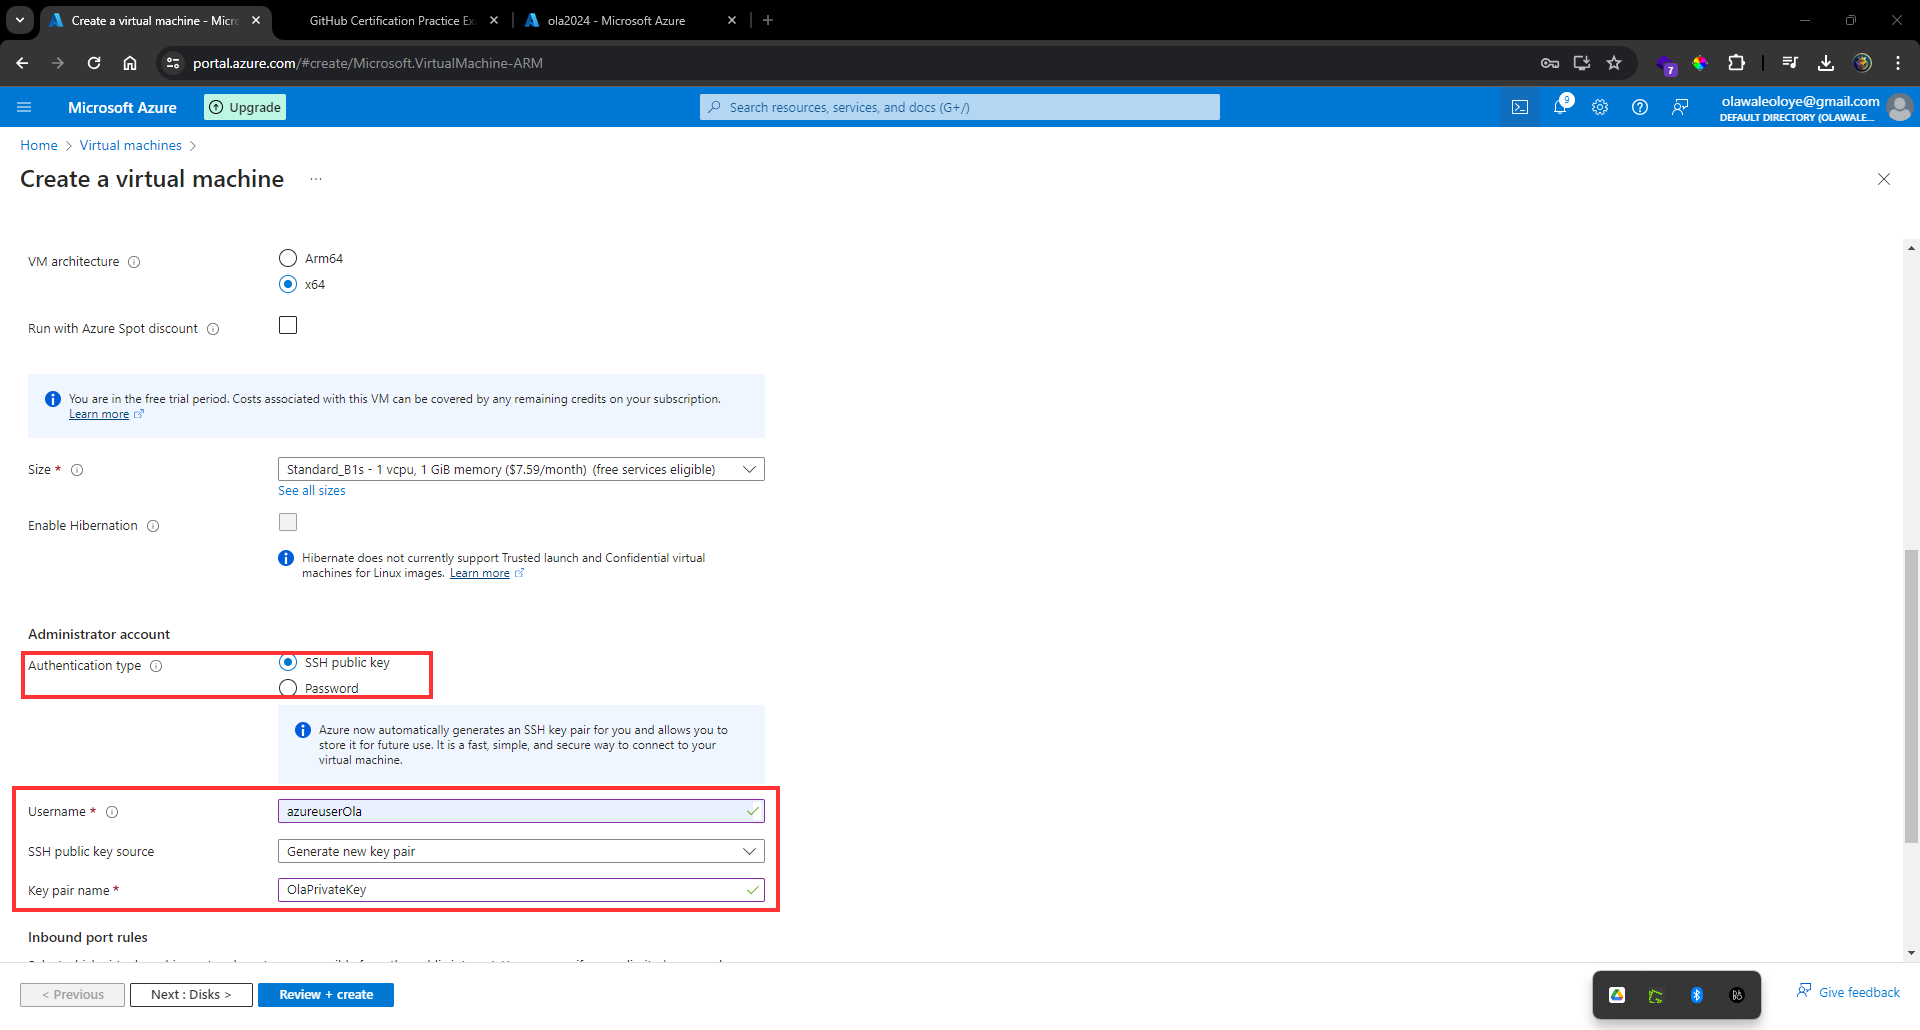Image resolution: width=1920 pixels, height=1030 pixels.
Task: Choose Password authentication
Action: tap(288, 688)
